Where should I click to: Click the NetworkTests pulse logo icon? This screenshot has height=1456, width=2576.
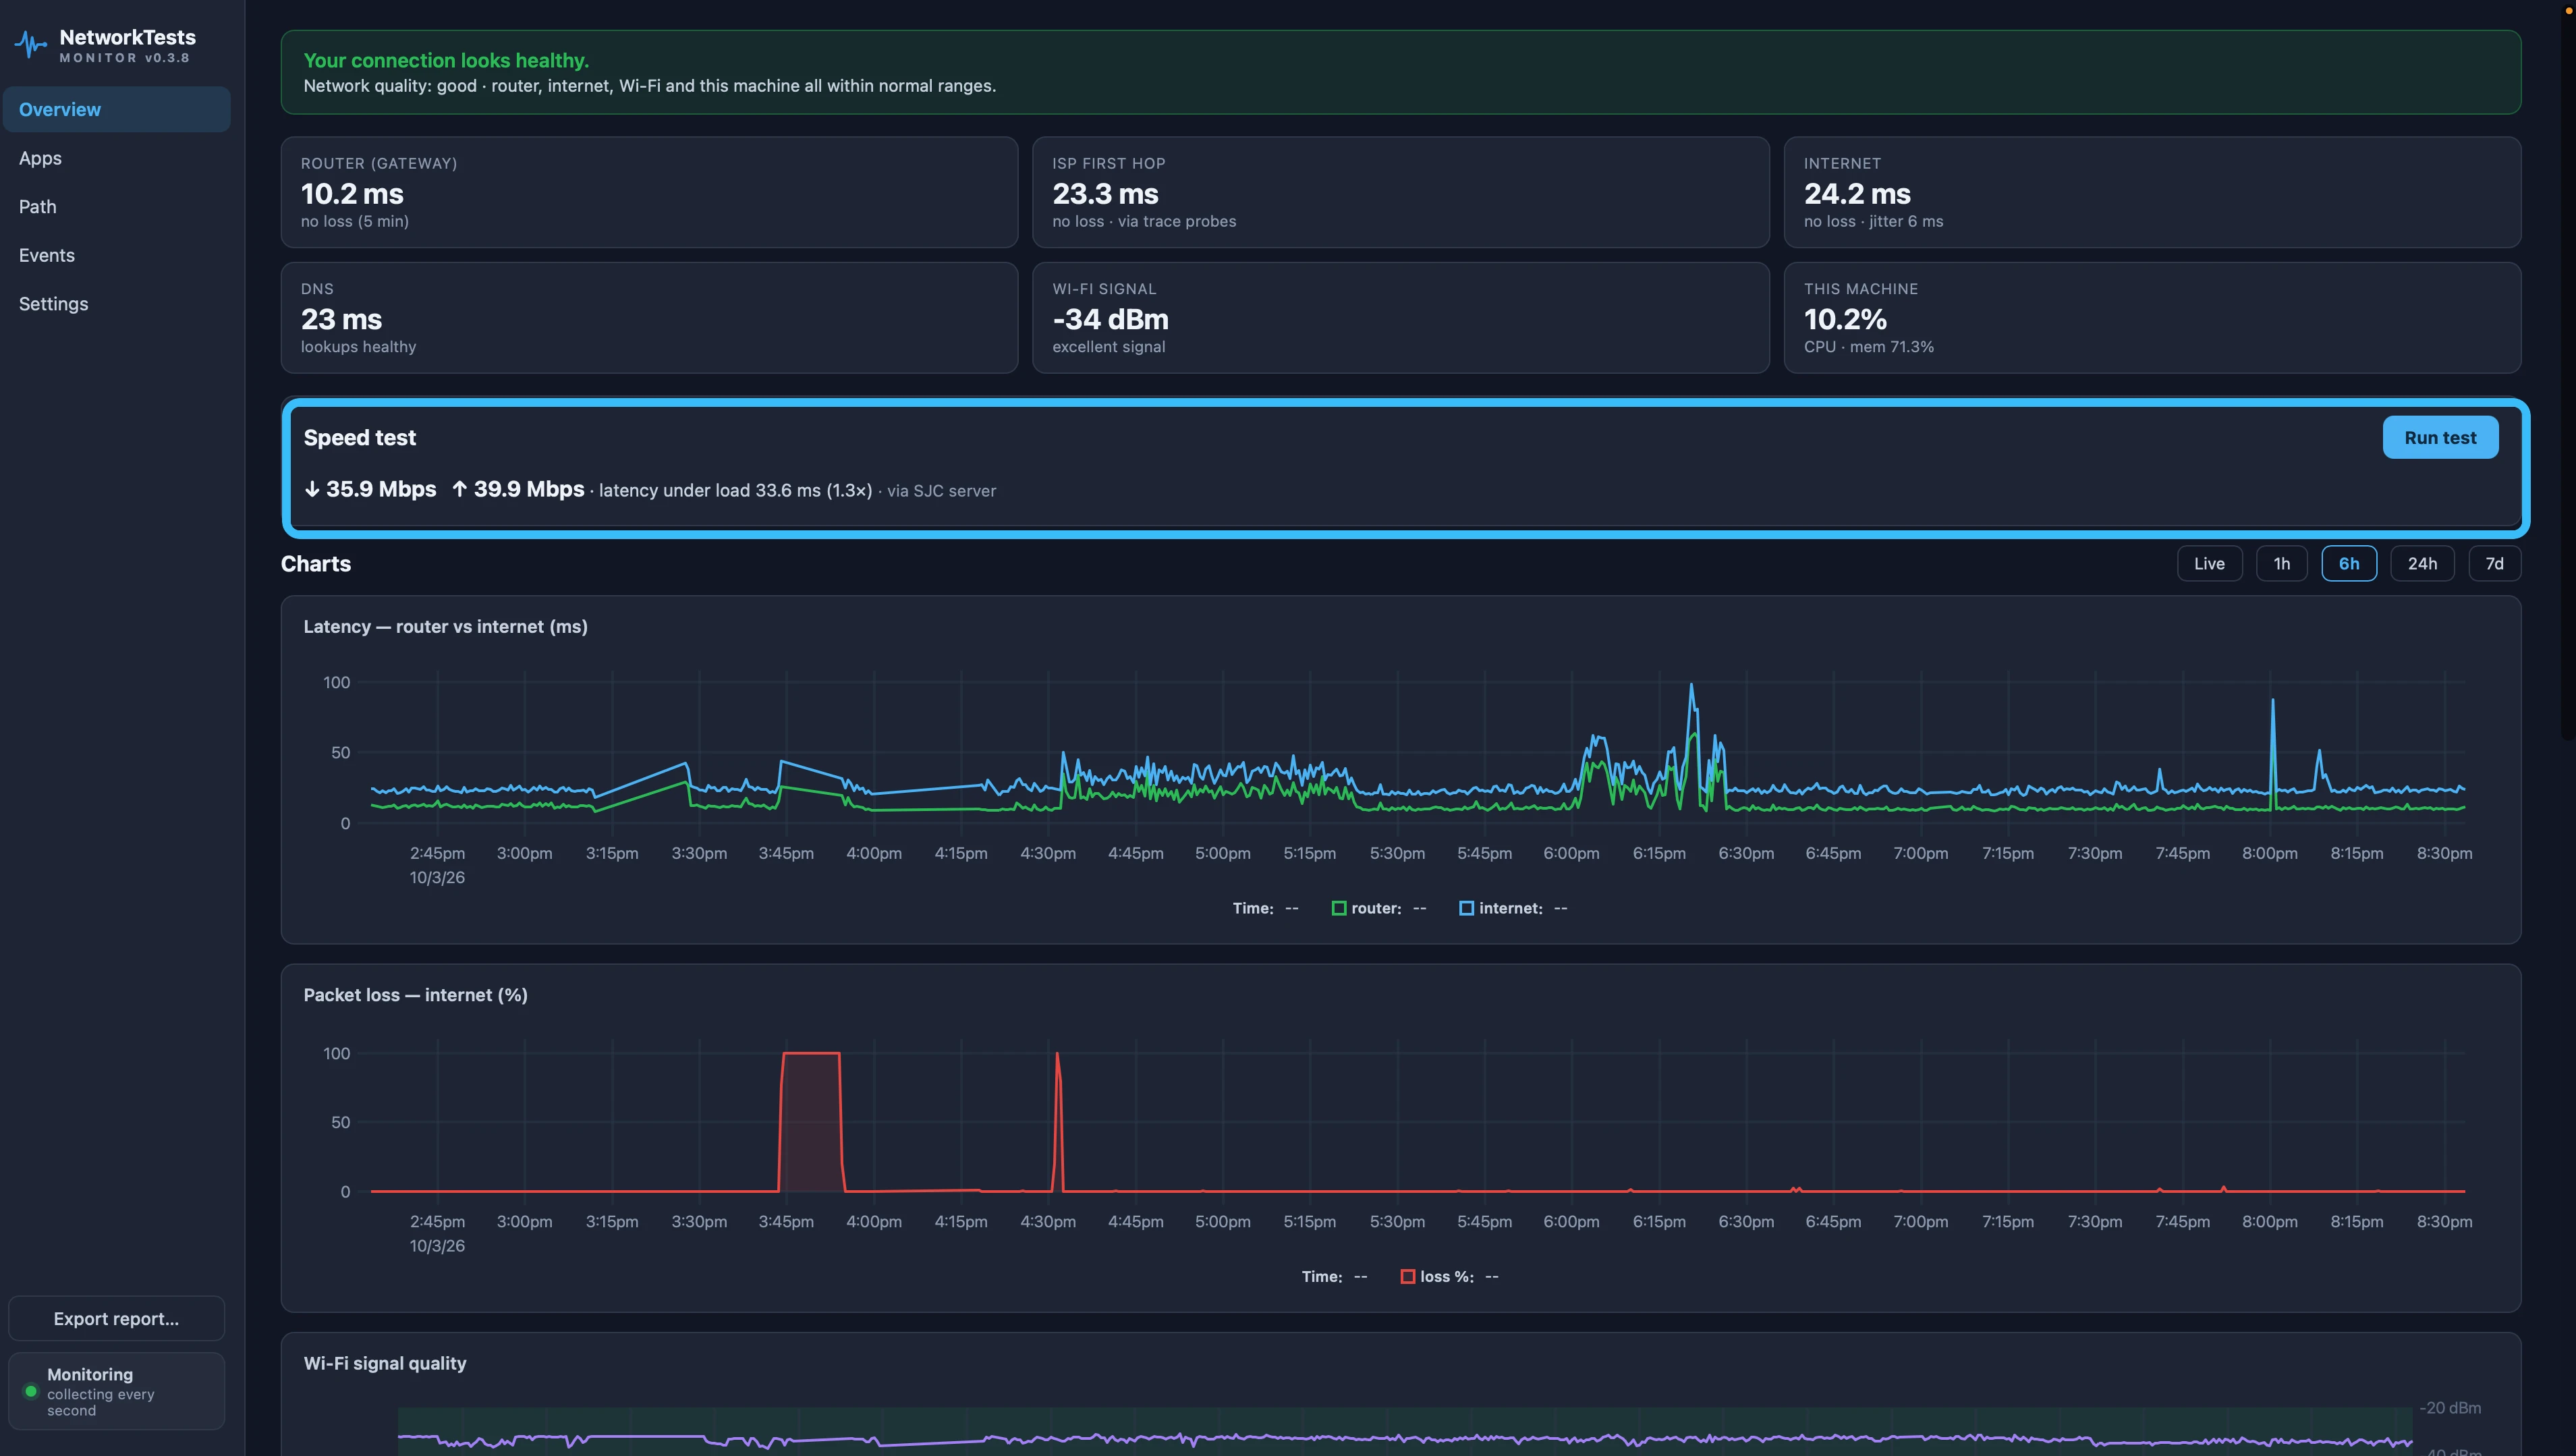tap(31, 45)
